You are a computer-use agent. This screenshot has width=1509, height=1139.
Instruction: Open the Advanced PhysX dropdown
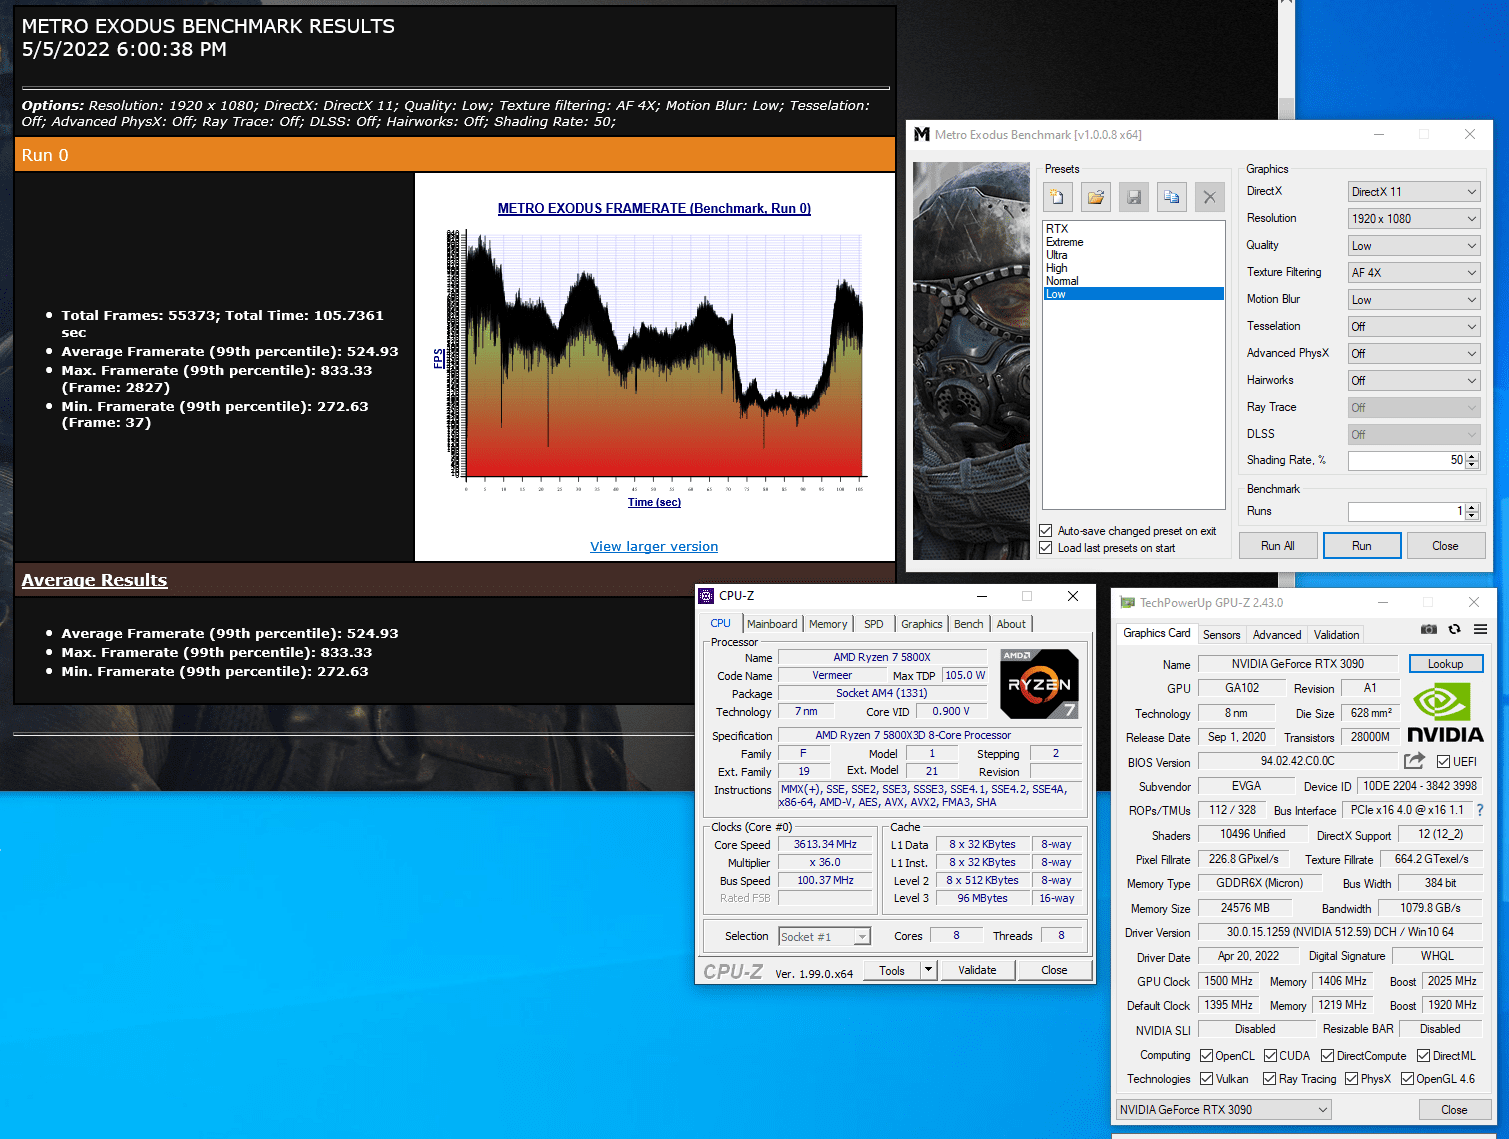pyautogui.click(x=1414, y=354)
